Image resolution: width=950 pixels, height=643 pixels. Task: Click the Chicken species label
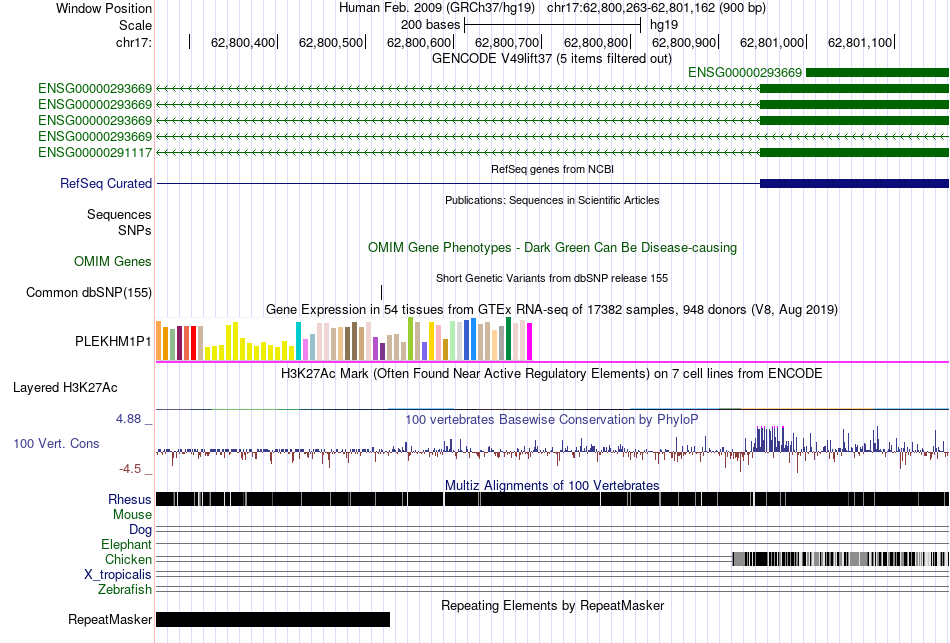tap(128, 559)
